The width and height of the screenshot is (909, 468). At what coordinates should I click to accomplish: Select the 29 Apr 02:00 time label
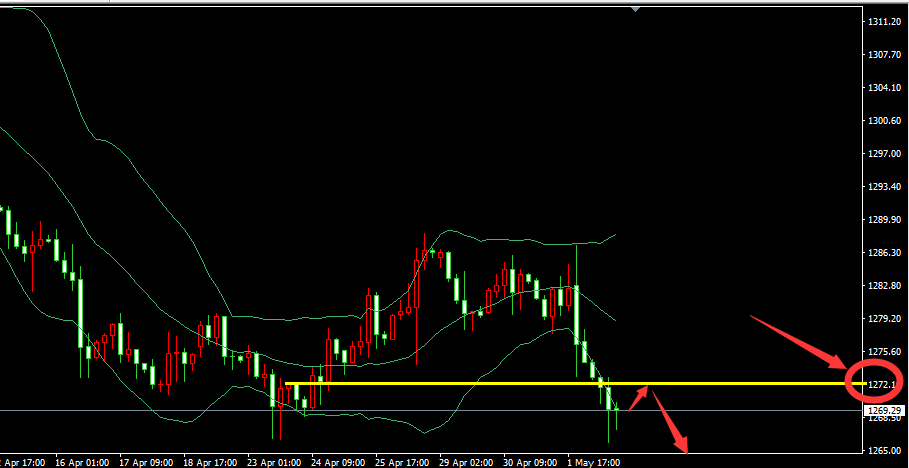pos(466,462)
